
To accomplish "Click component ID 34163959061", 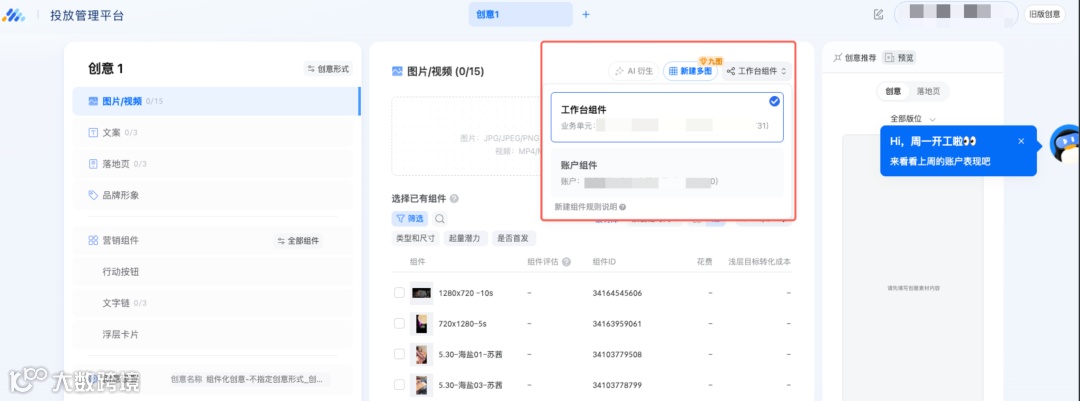I will tap(617, 324).
